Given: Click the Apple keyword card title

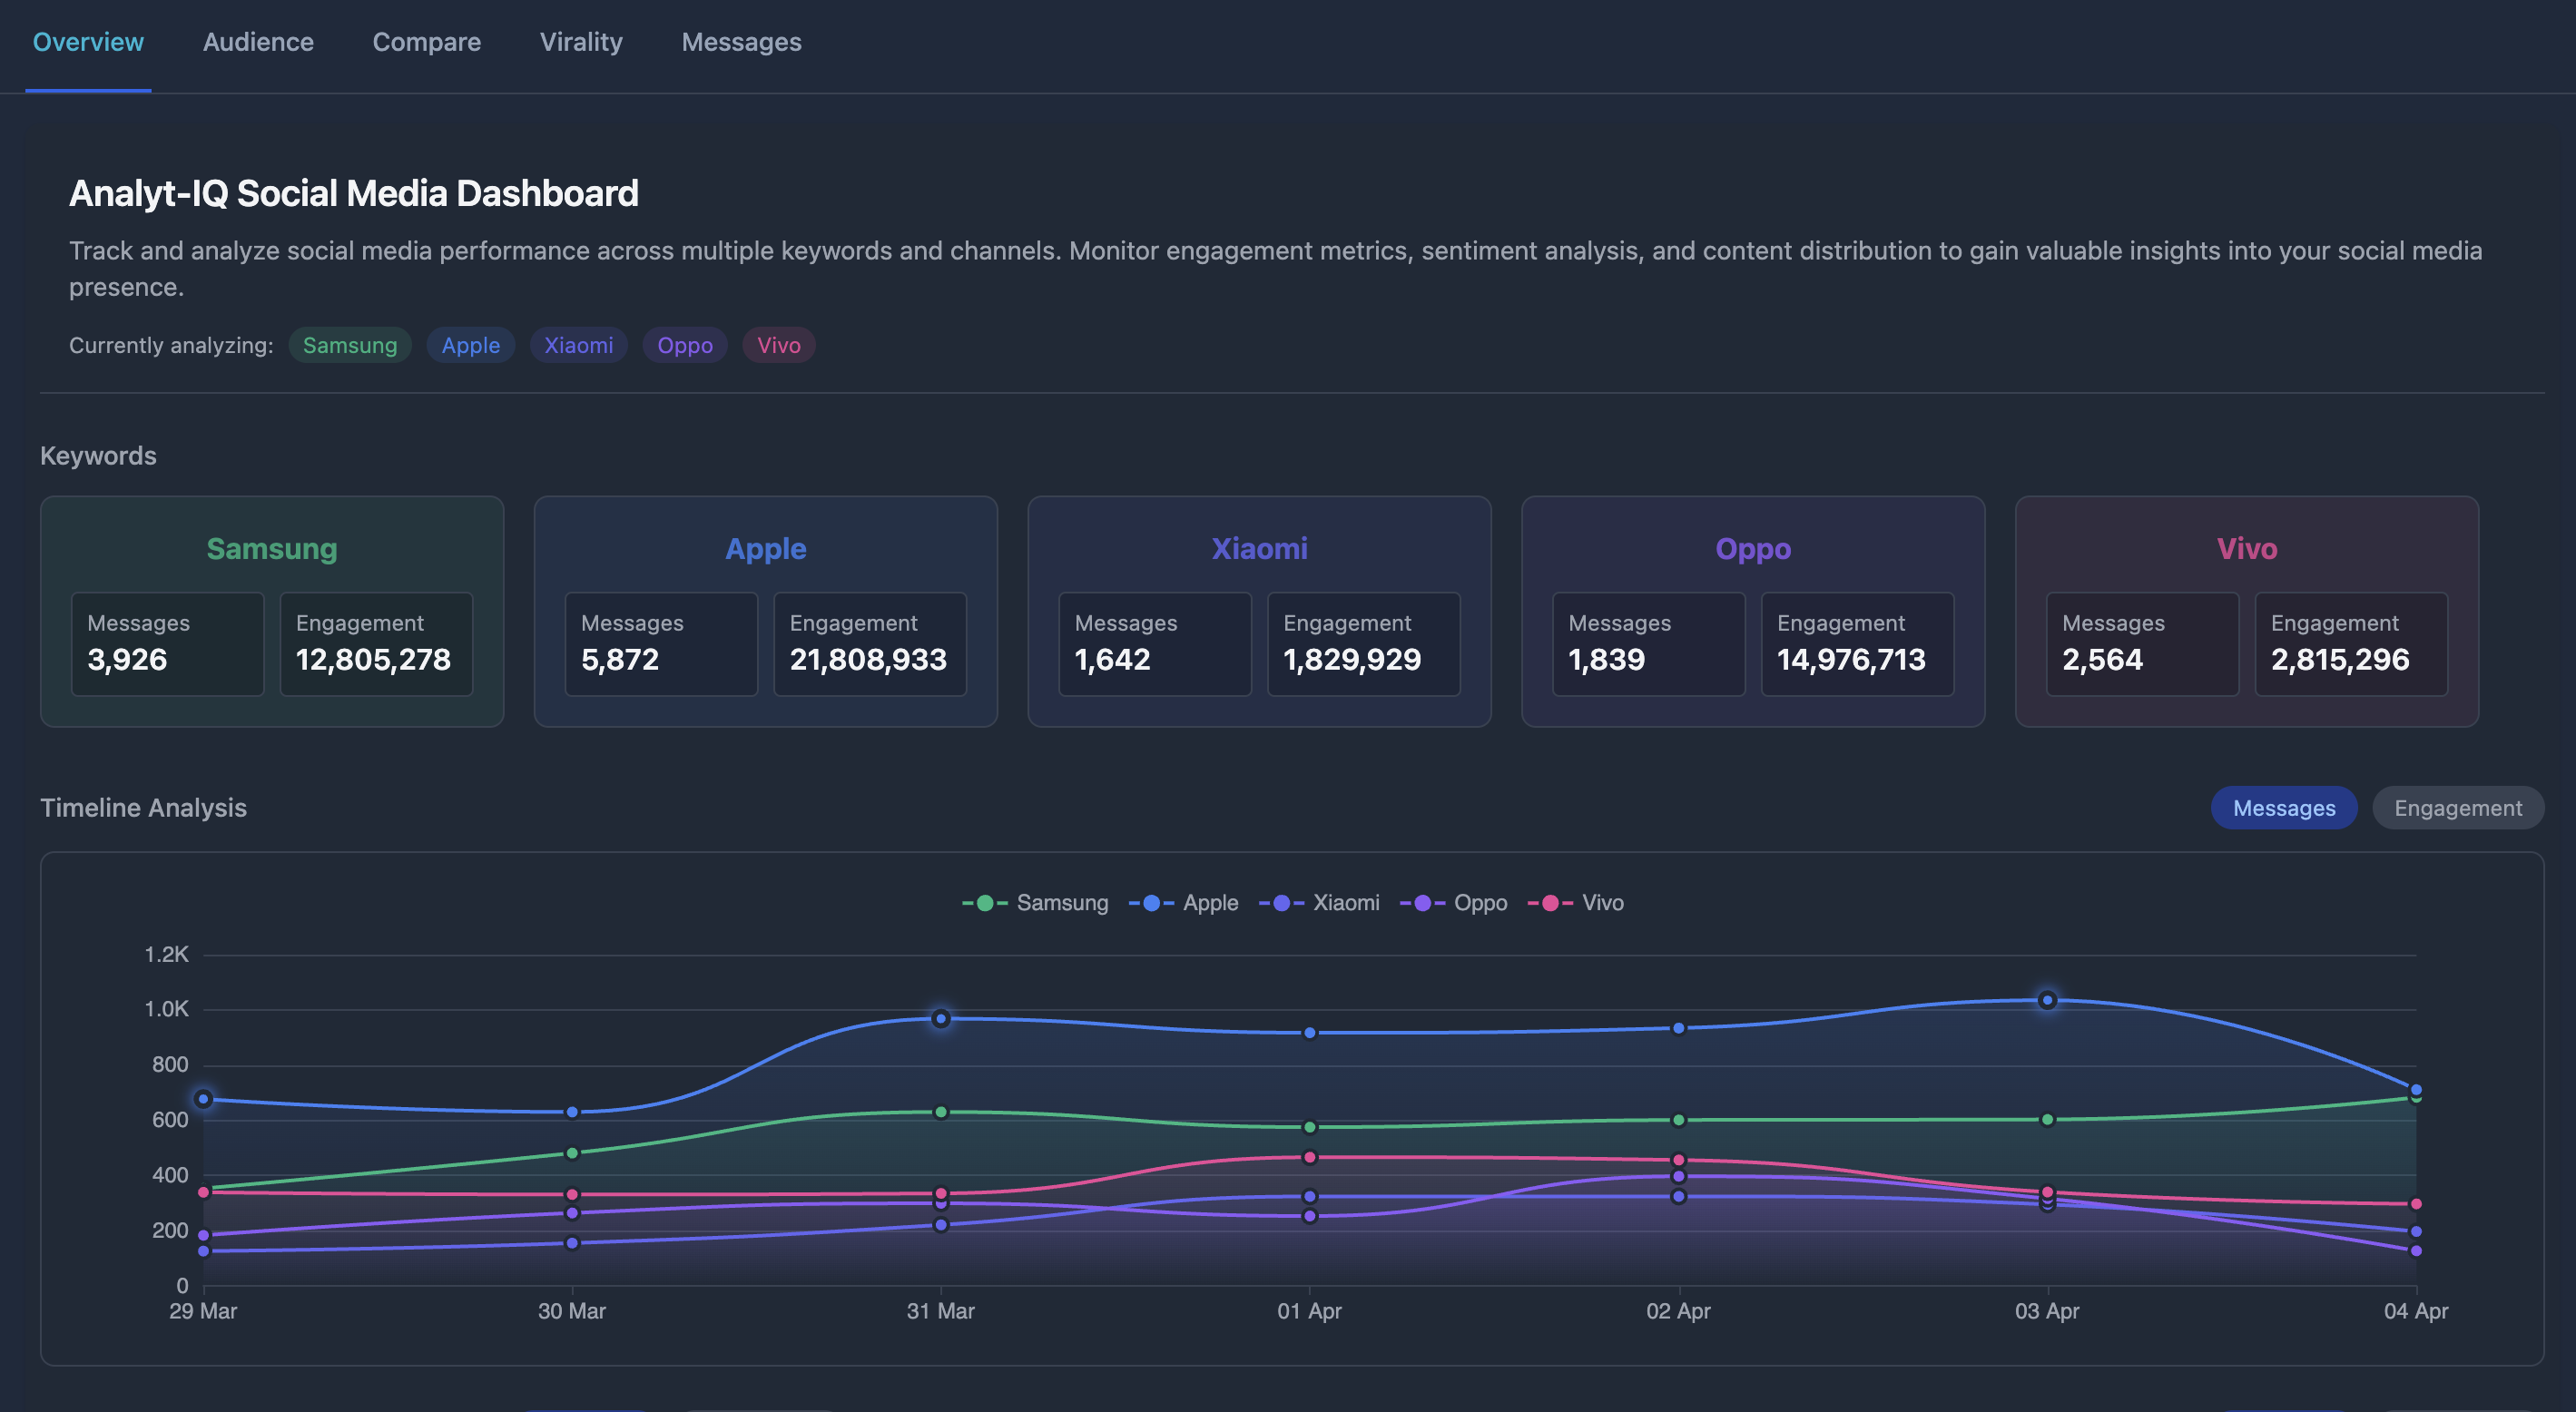Looking at the screenshot, I should coord(765,548).
